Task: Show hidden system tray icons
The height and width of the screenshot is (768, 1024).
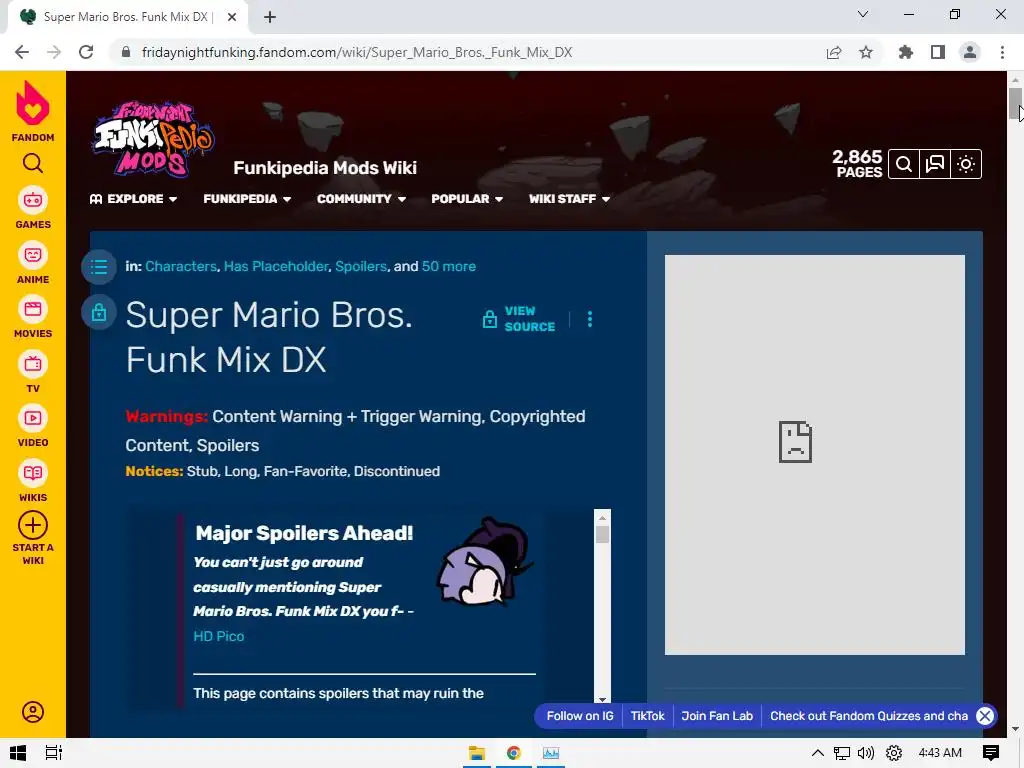Action: (817, 753)
